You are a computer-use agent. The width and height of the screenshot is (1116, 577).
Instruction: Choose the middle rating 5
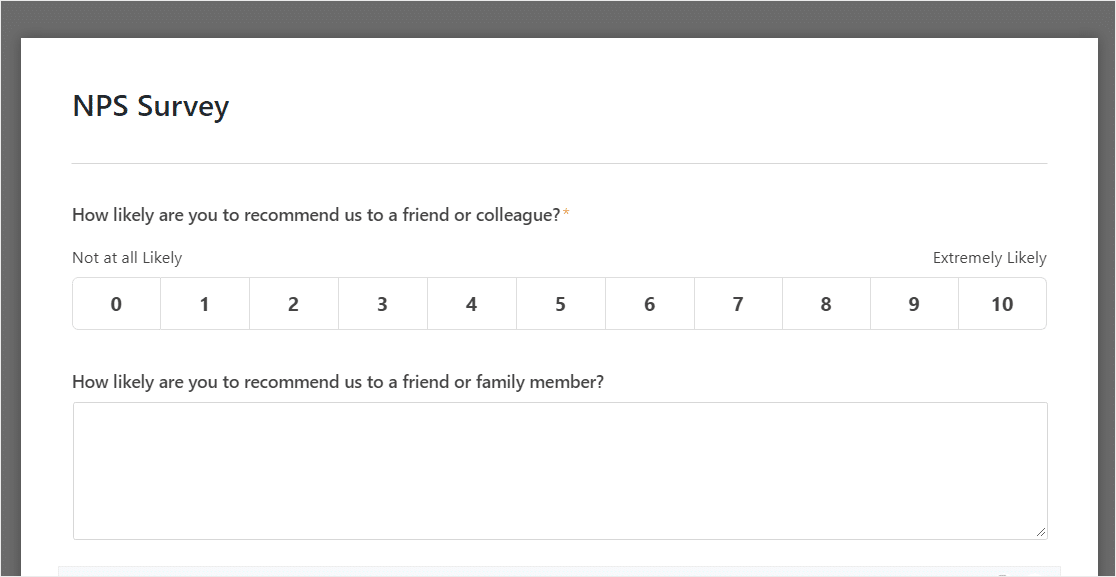(x=561, y=304)
